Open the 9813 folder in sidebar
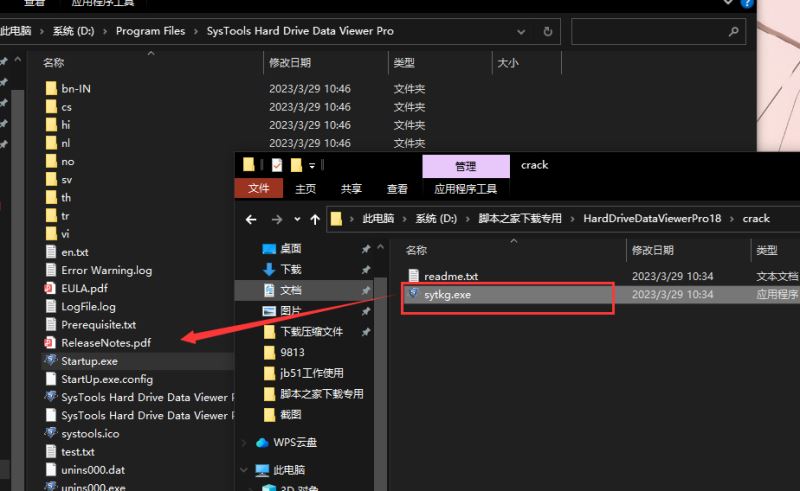This screenshot has height=491, width=800. coord(292,353)
